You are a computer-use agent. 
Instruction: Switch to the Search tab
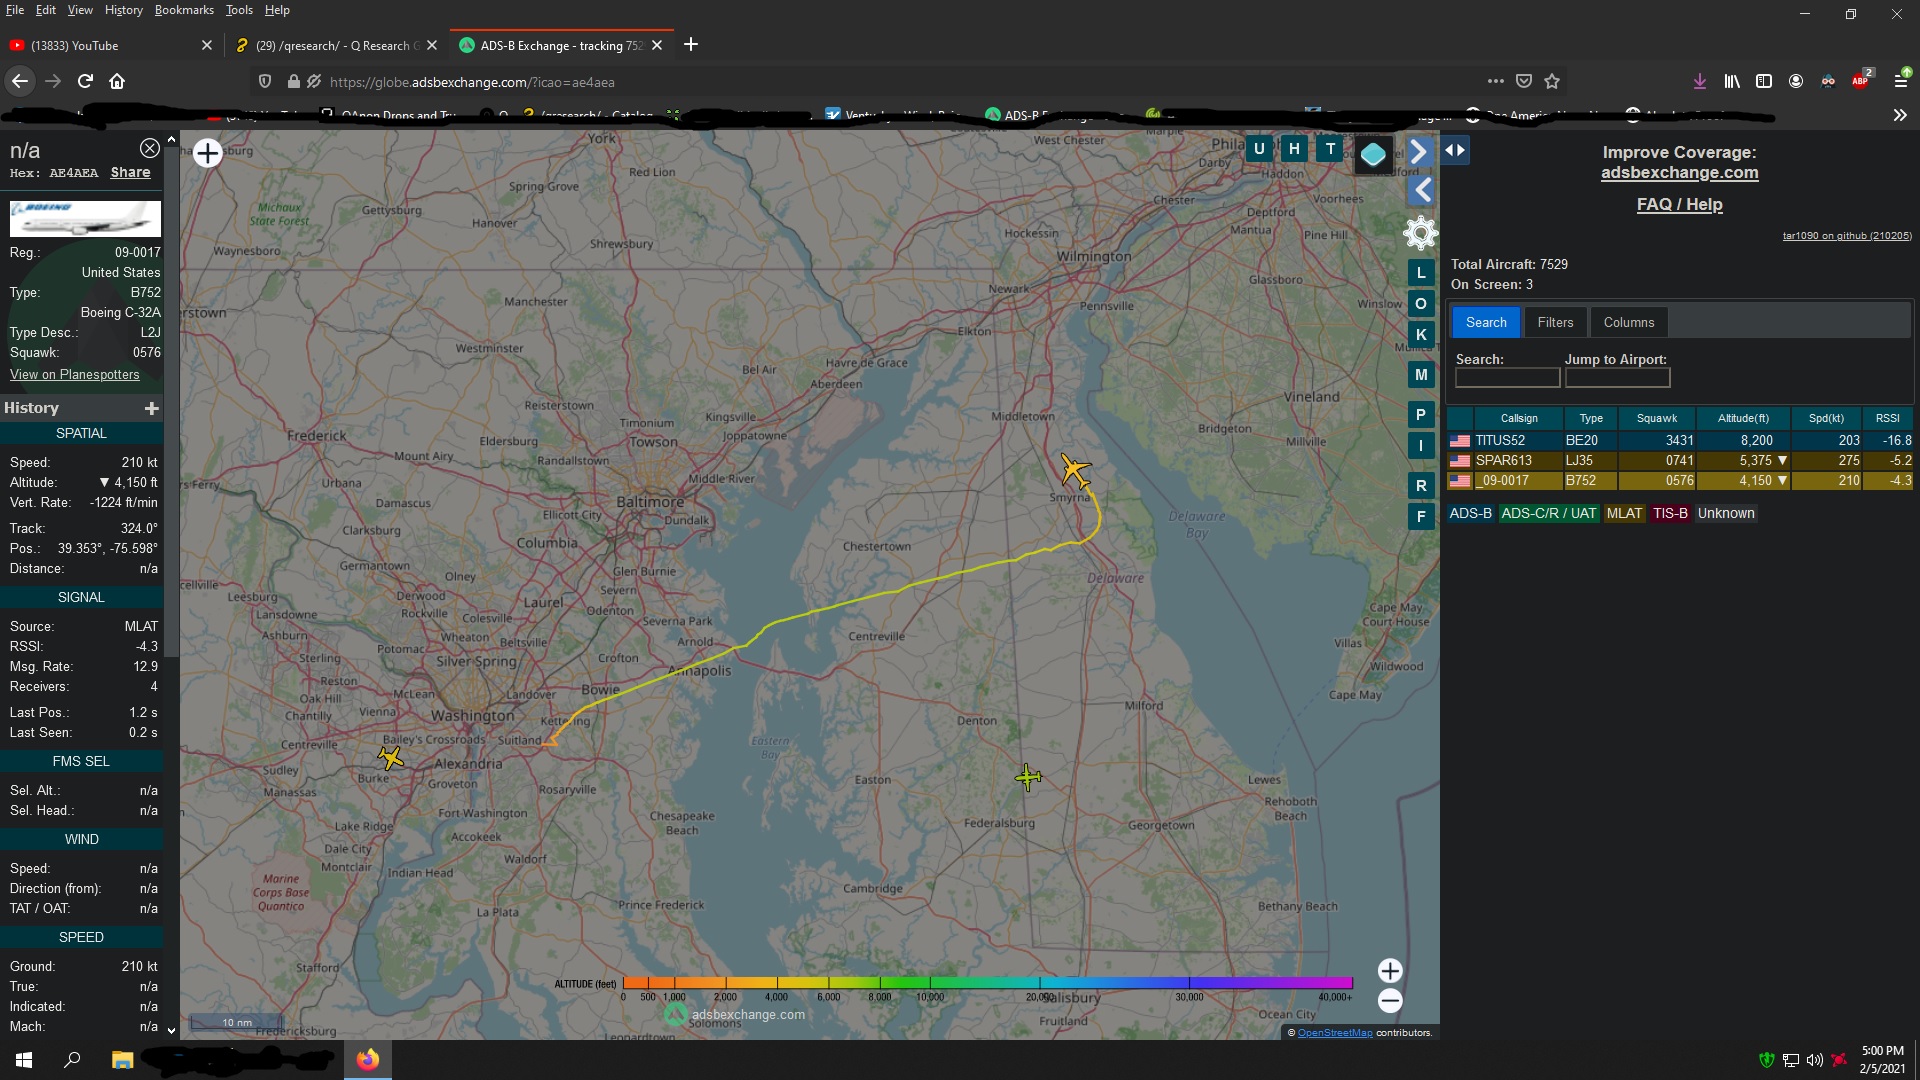(x=1486, y=322)
